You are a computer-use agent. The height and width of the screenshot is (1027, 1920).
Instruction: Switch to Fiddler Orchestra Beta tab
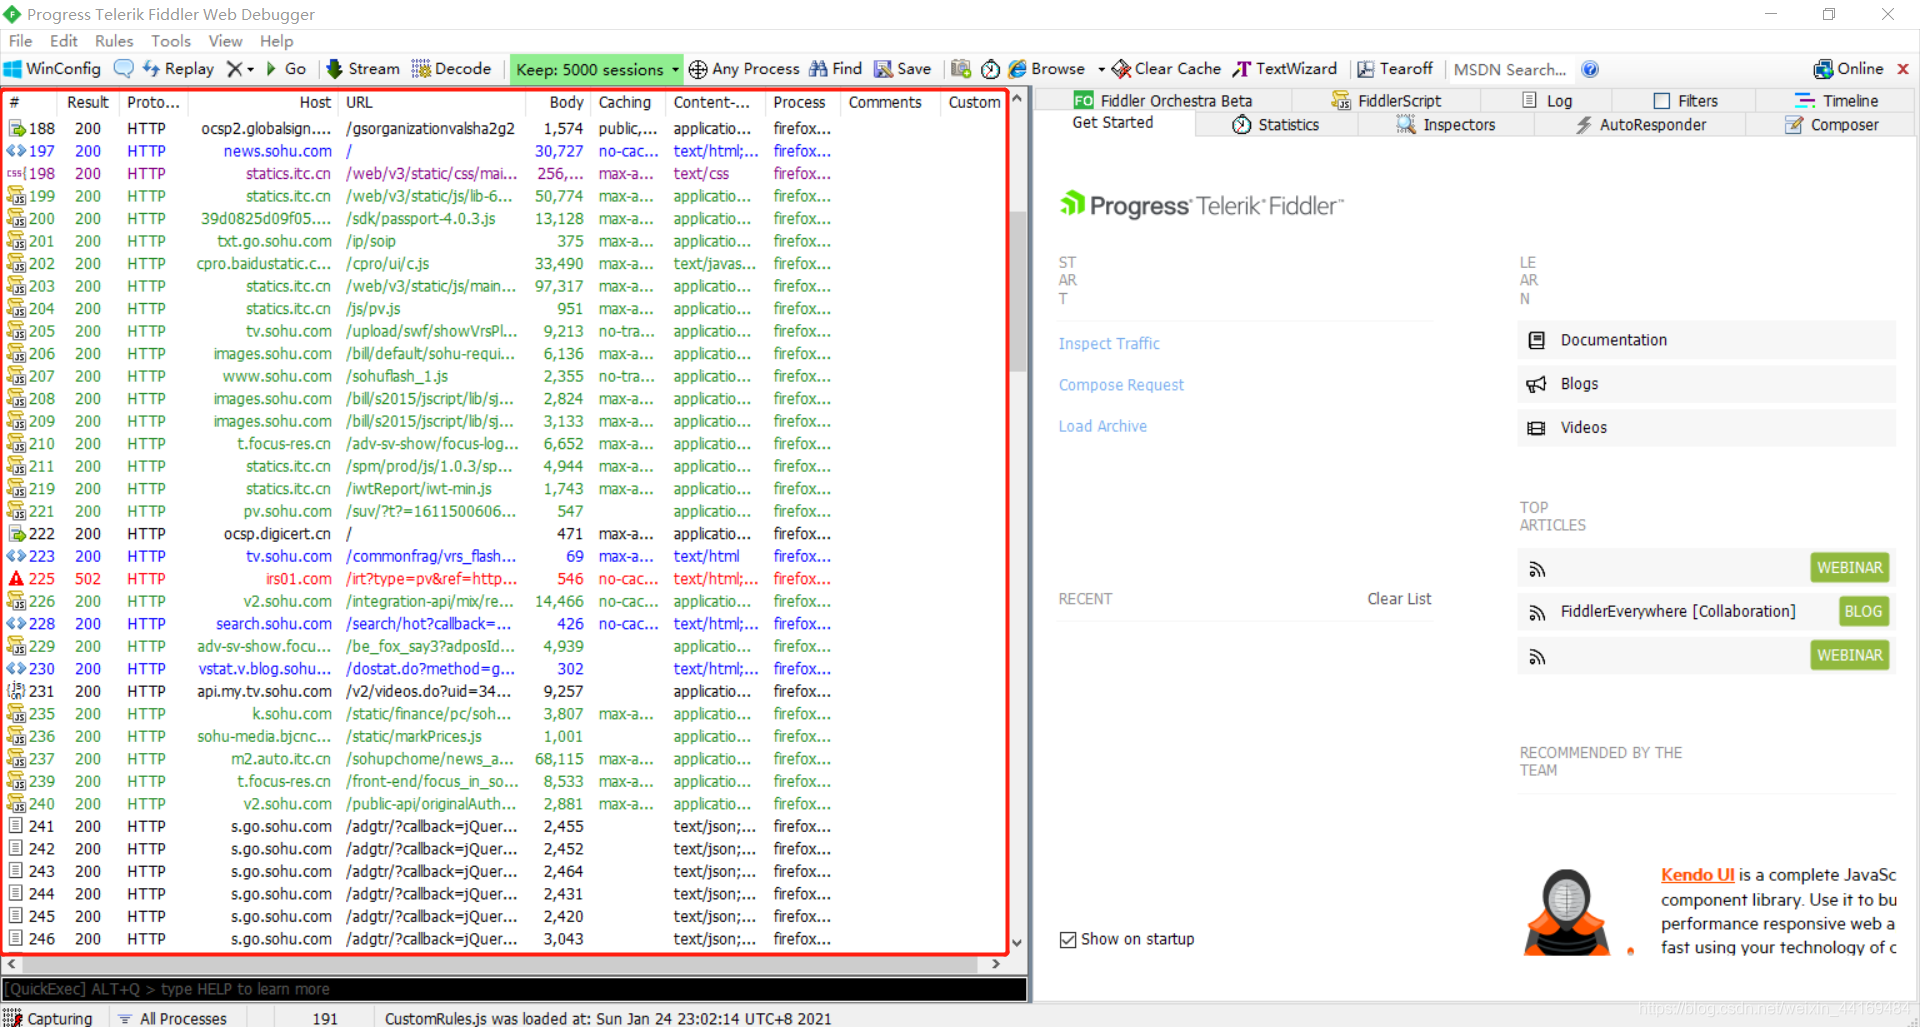coord(1163,101)
